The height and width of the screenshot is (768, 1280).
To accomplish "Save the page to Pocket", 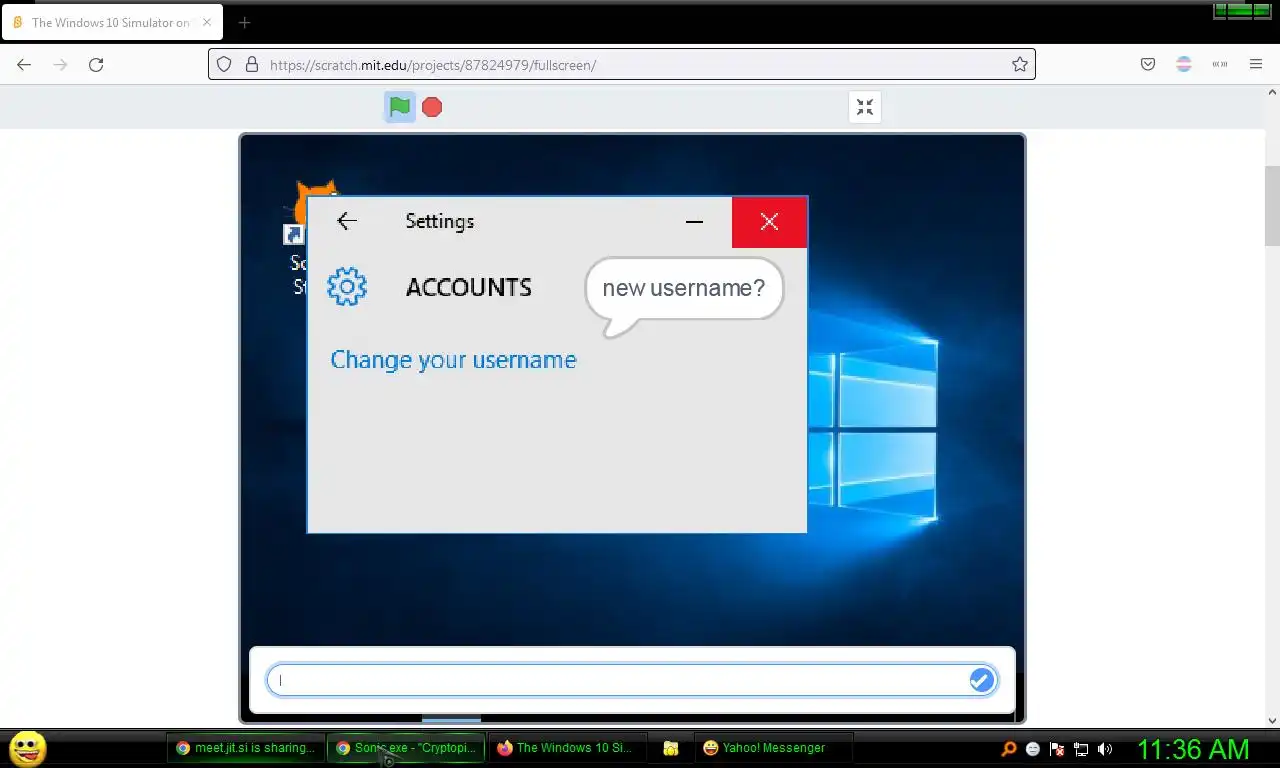I will [x=1148, y=64].
